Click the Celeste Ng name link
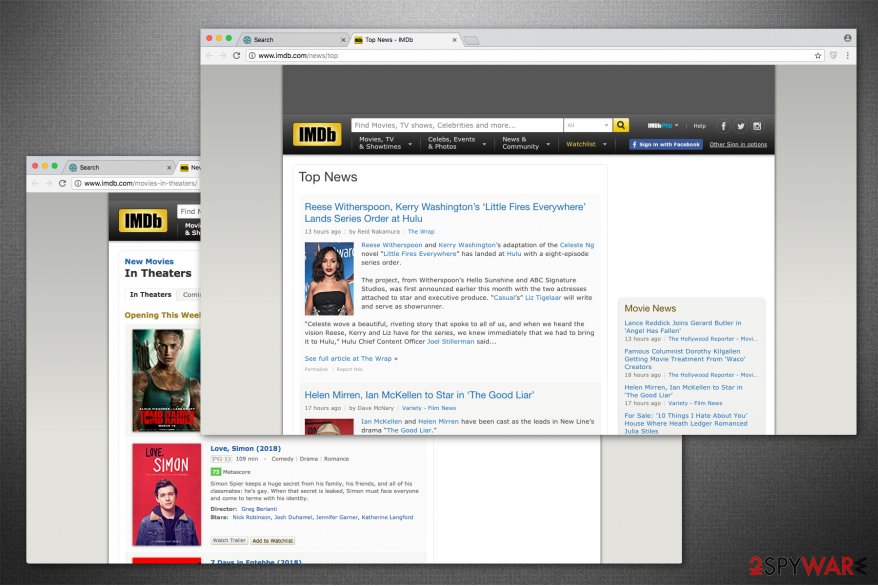The height and width of the screenshot is (586, 878). pyautogui.click(x=577, y=245)
